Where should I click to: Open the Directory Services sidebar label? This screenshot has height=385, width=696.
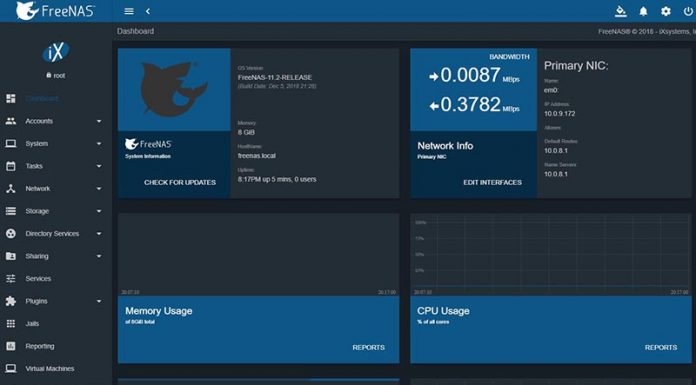pyautogui.click(x=52, y=234)
